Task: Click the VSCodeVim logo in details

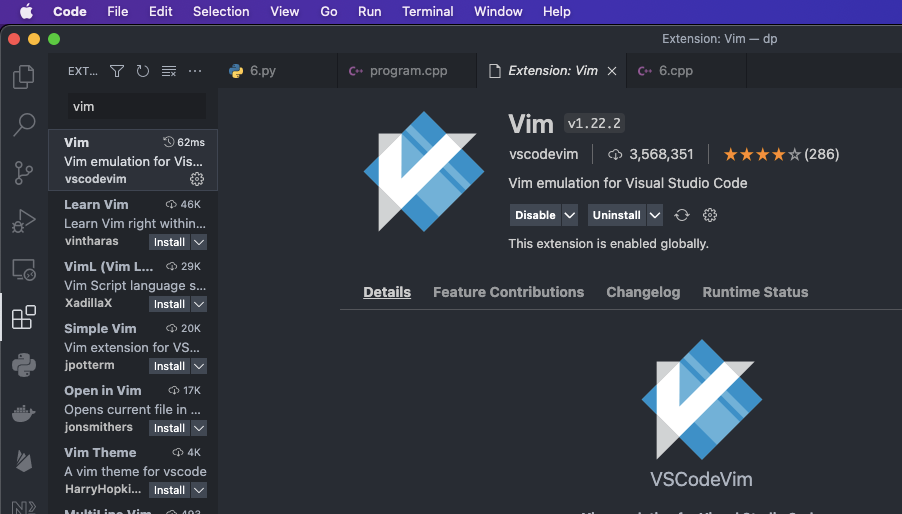Action: [702, 400]
